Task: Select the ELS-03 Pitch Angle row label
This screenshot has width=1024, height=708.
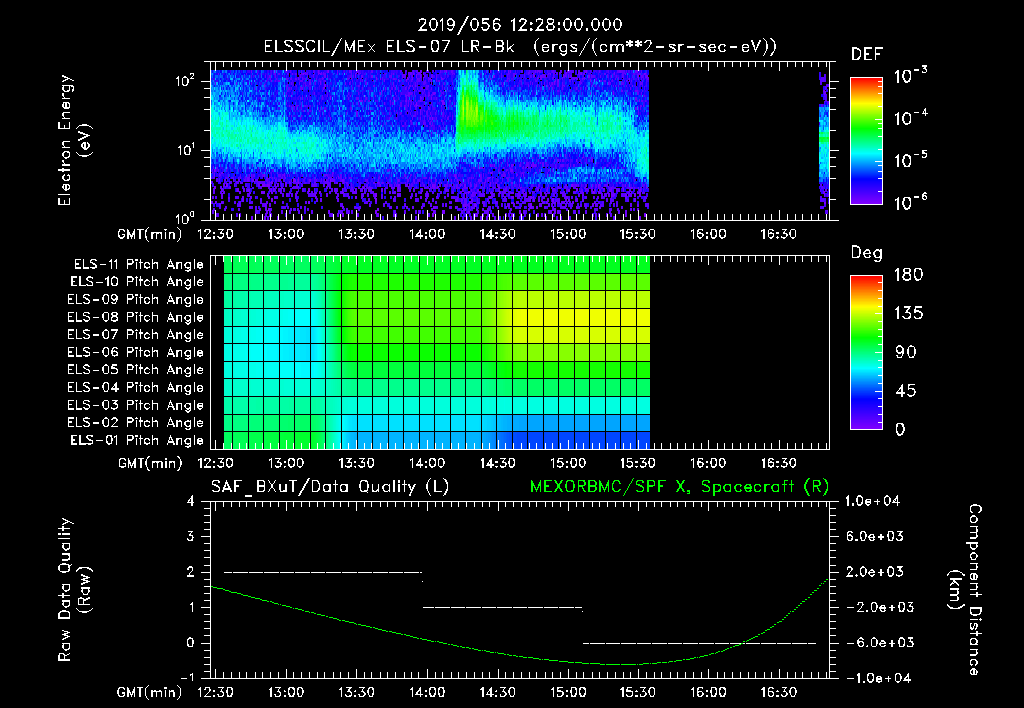Action: coord(136,405)
